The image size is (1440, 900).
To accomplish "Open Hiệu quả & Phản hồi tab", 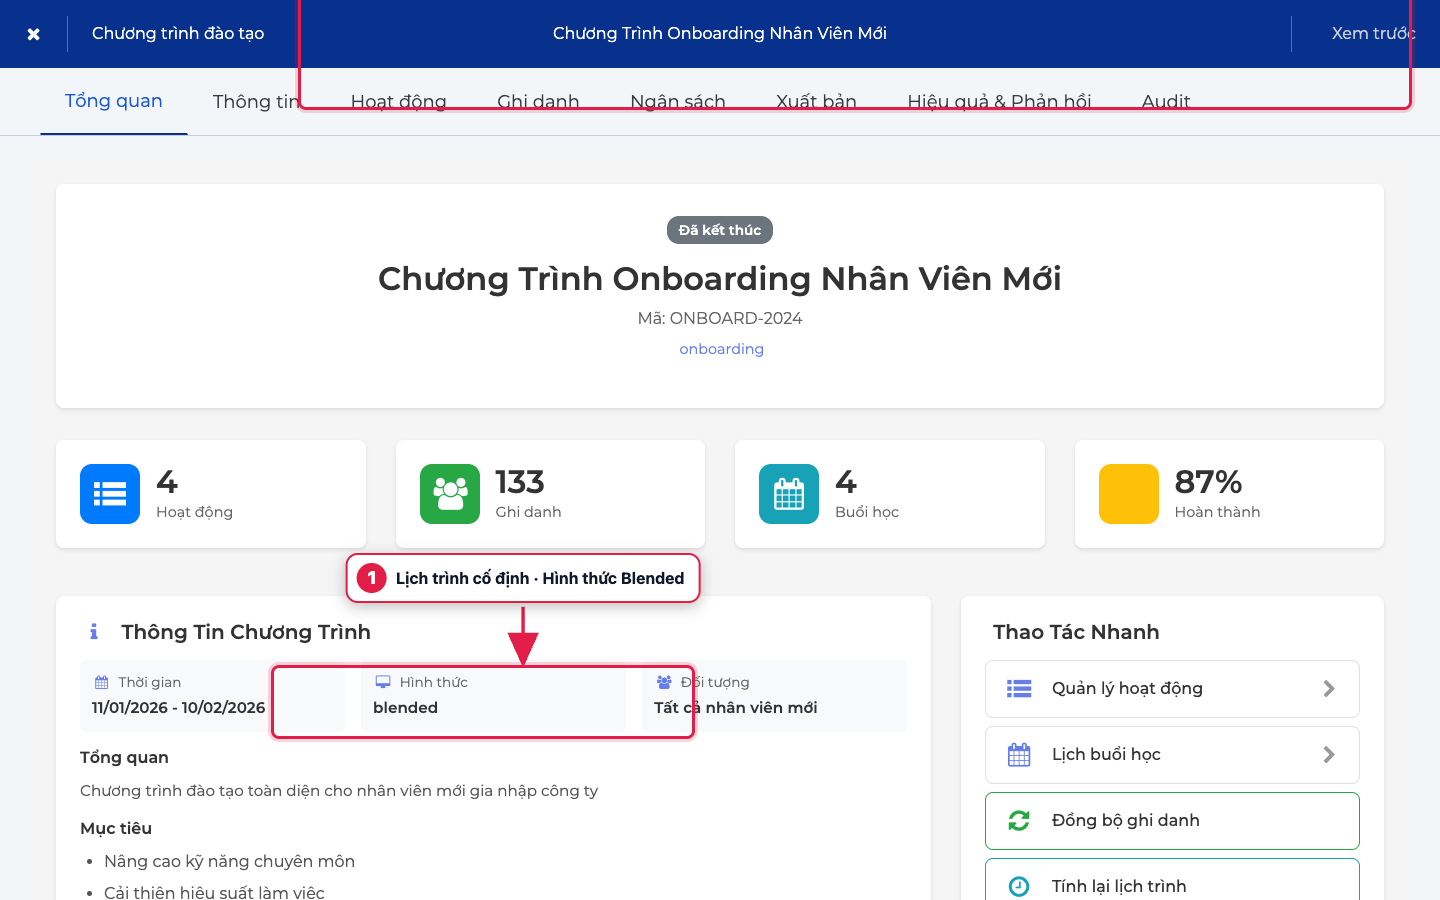I will click(999, 101).
